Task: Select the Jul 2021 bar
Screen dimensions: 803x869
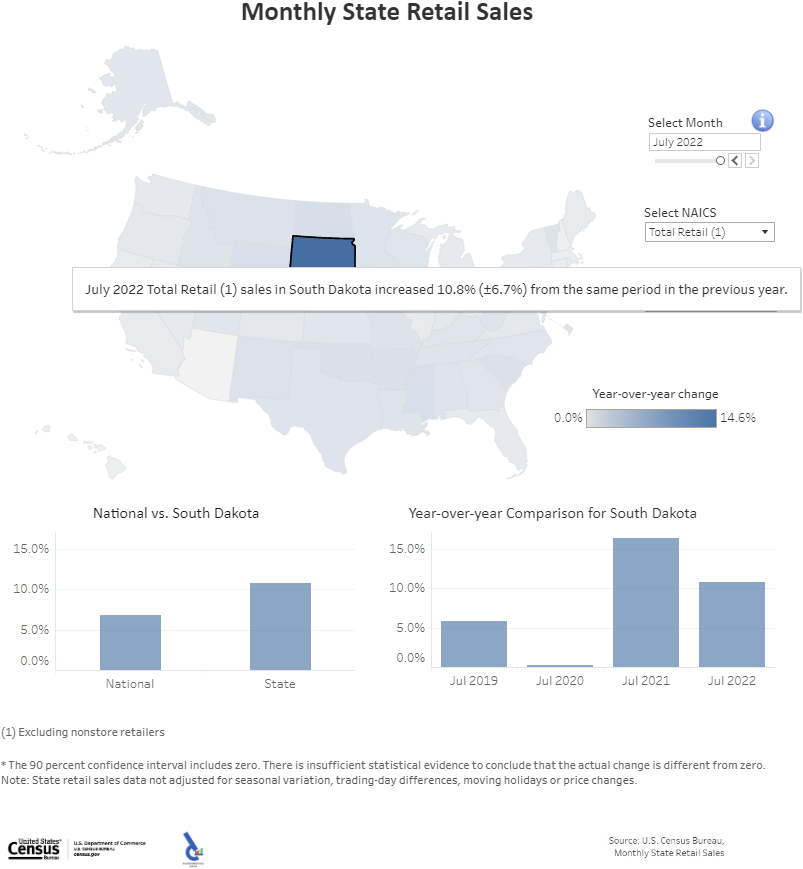Action: click(645, 602)
